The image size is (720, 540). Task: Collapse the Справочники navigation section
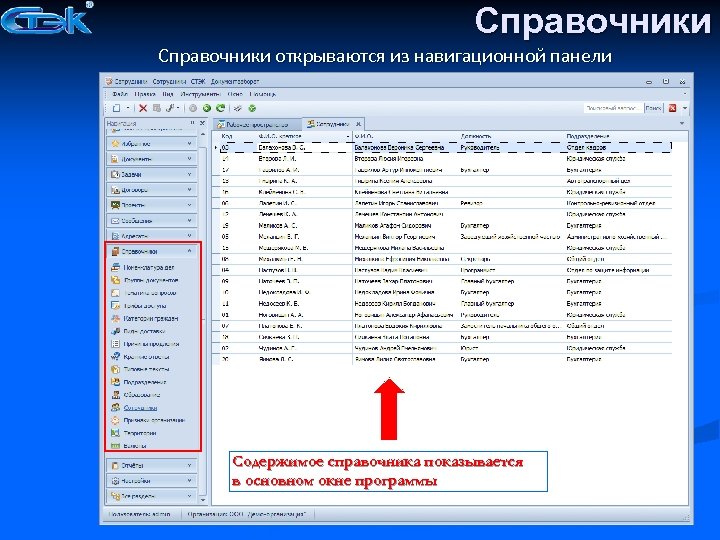point(152,251)
